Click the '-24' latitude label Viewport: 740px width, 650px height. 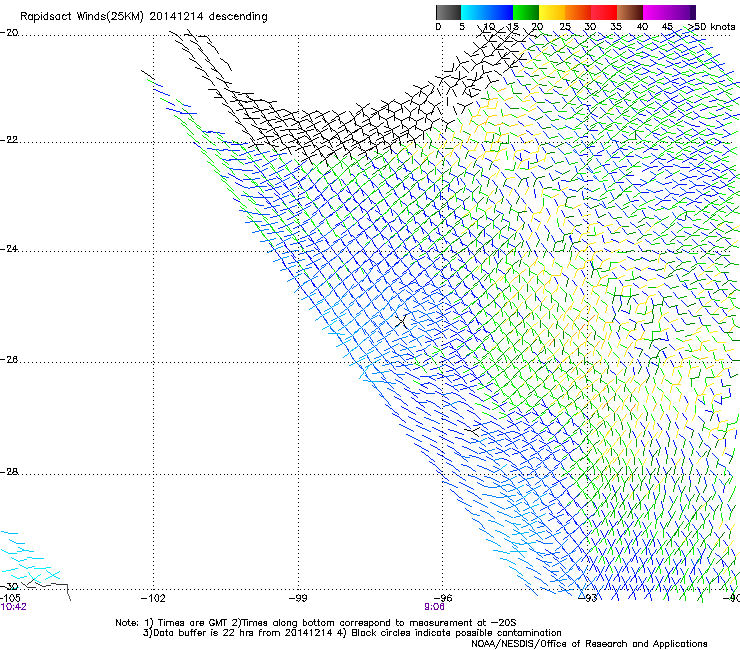point(10,248)
